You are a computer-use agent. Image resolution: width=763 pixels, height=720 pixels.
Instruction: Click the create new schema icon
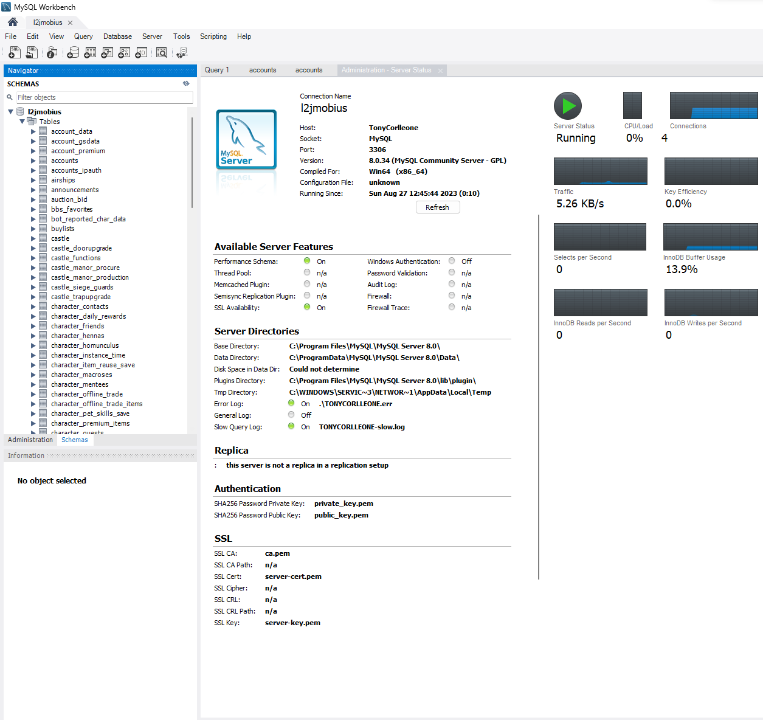[73, 53]
